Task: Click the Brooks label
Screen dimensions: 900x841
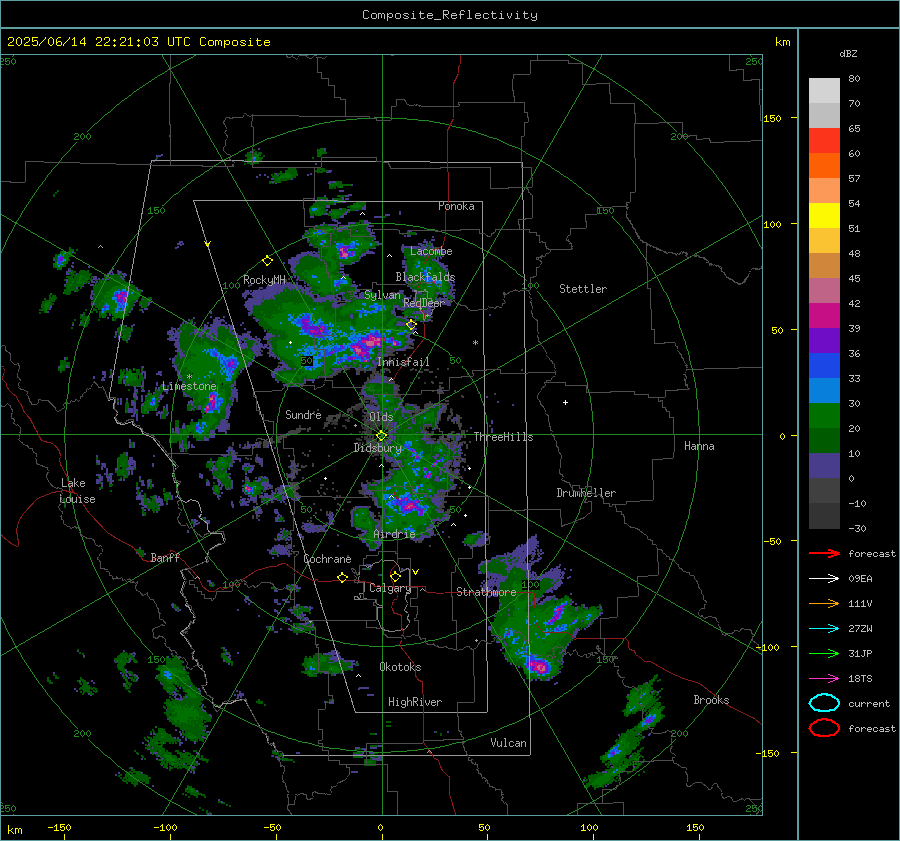Action: pos(711,700)
